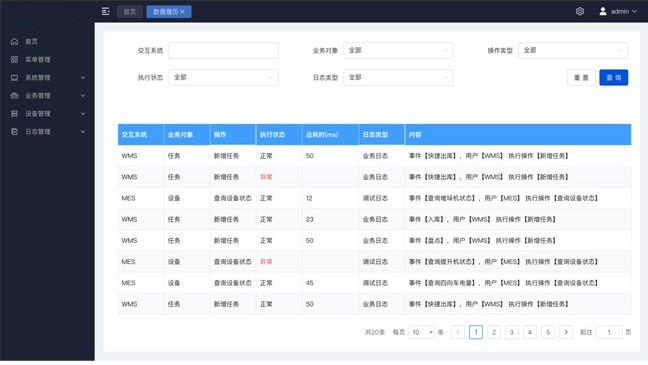Select the home icon in sidebar
The width and height of the screenshot is (648, 365).
click(14, 41)
